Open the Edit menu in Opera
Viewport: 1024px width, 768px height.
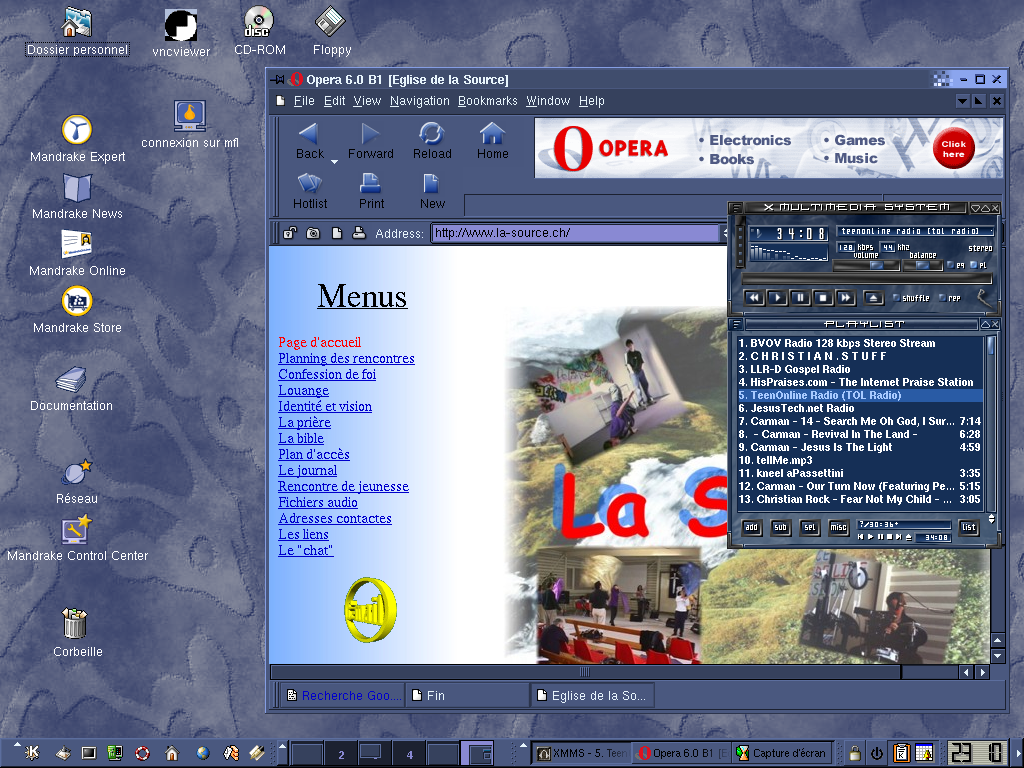click(x=334, y=101)
